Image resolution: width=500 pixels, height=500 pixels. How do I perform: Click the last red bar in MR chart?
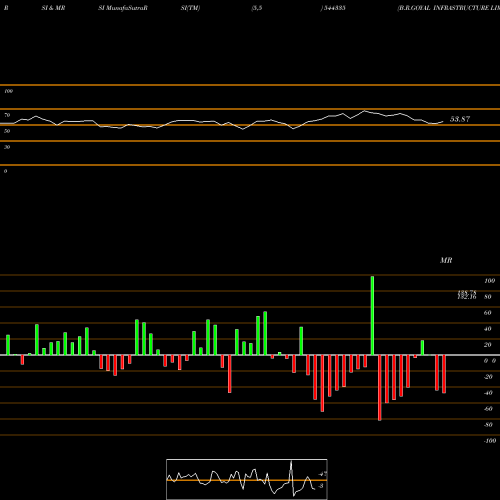pos(444,374)
